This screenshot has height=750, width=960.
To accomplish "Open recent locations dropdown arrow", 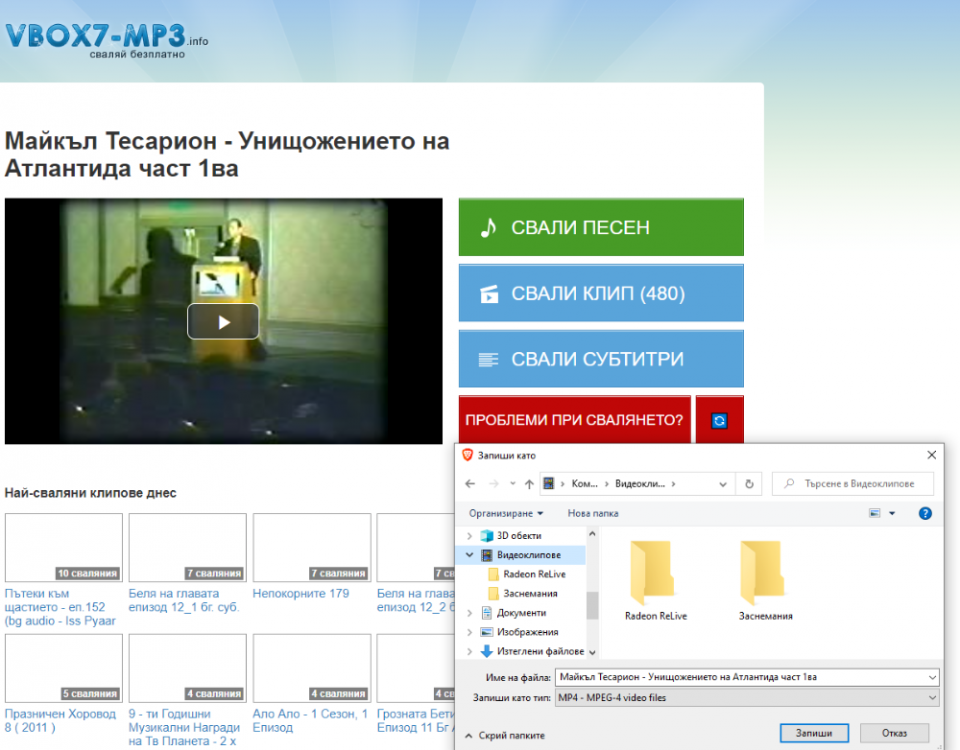I will [513, 484].
